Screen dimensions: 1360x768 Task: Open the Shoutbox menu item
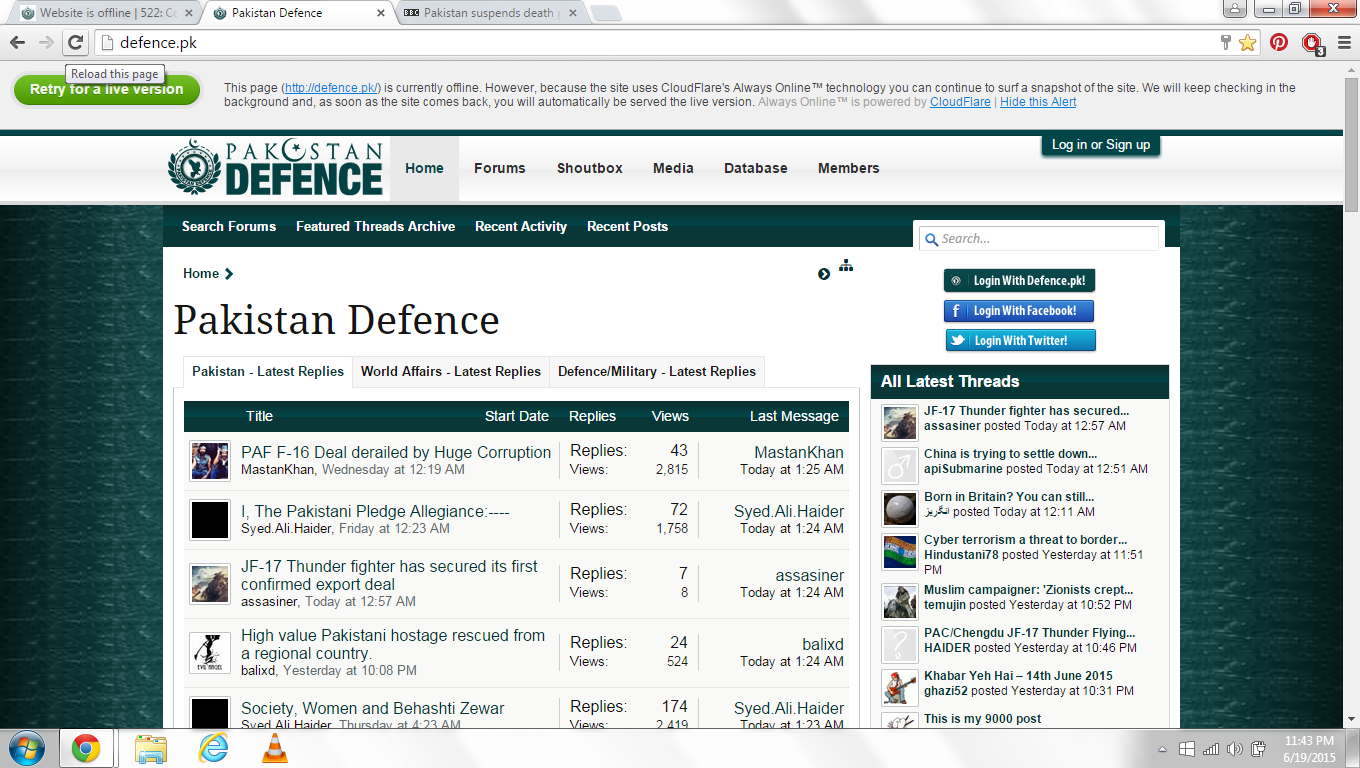click(590, 168)
